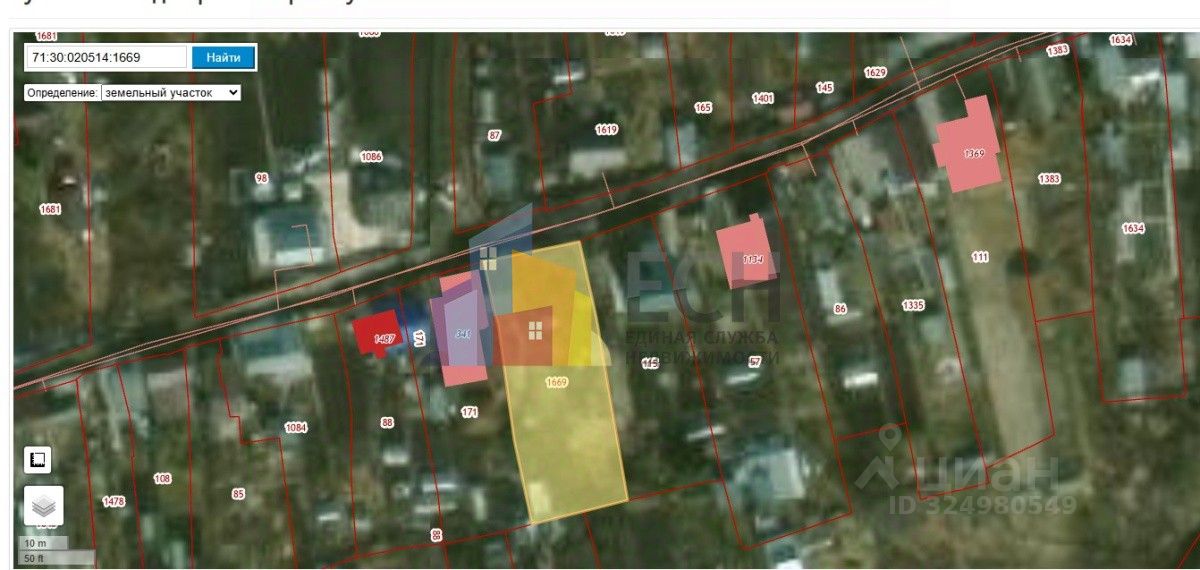The image size is (1200, 570).
Task: Select parcel label 86
Action: point(840,309)
